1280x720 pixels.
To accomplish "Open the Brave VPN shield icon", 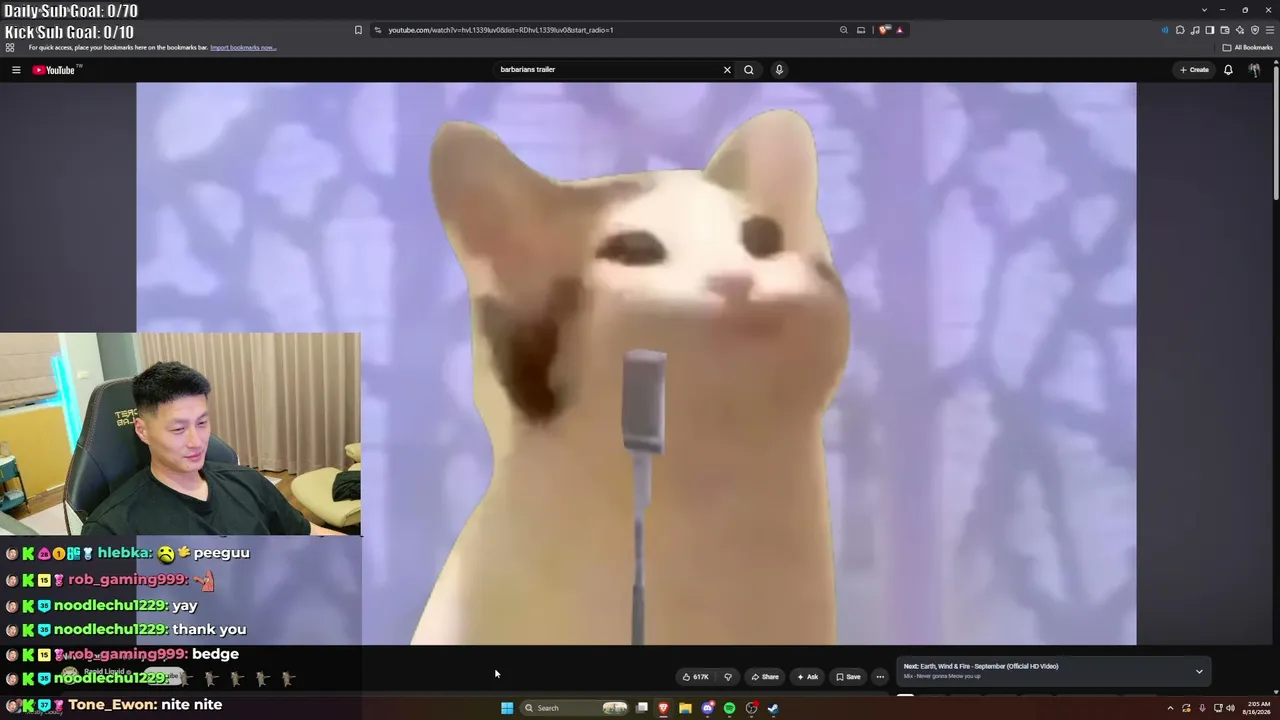I will (1255, 30).
